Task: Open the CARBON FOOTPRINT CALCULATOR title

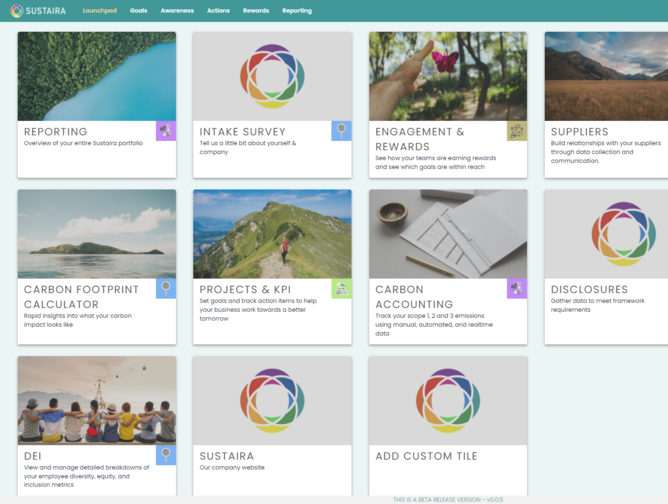Action: 81,297
